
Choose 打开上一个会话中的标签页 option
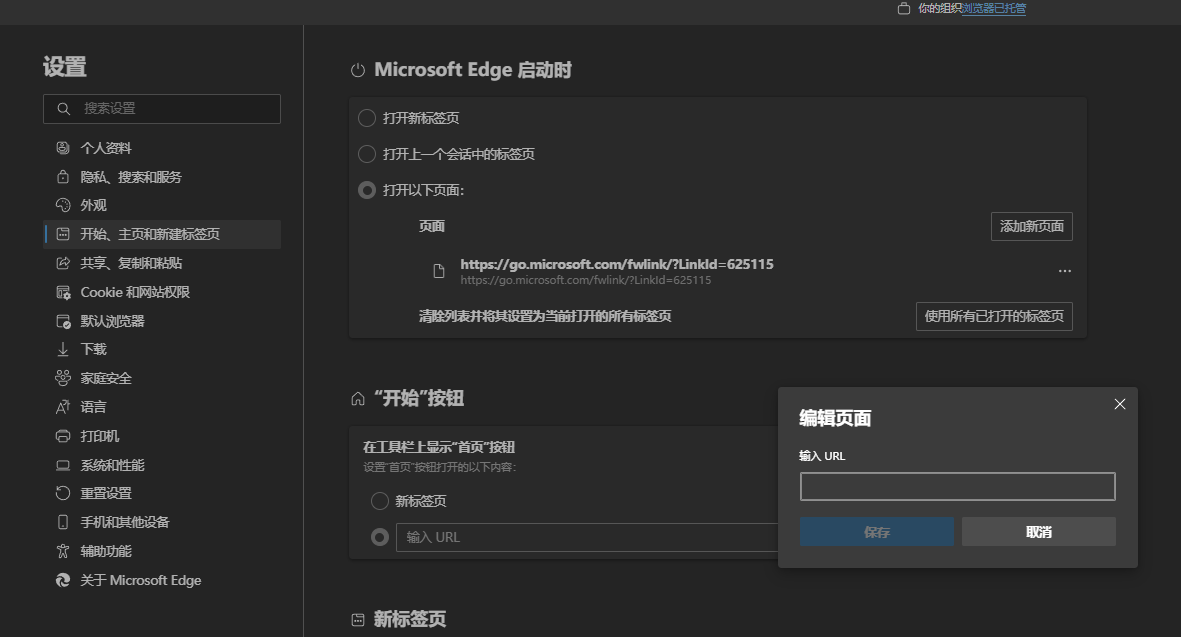click(367, 153)
